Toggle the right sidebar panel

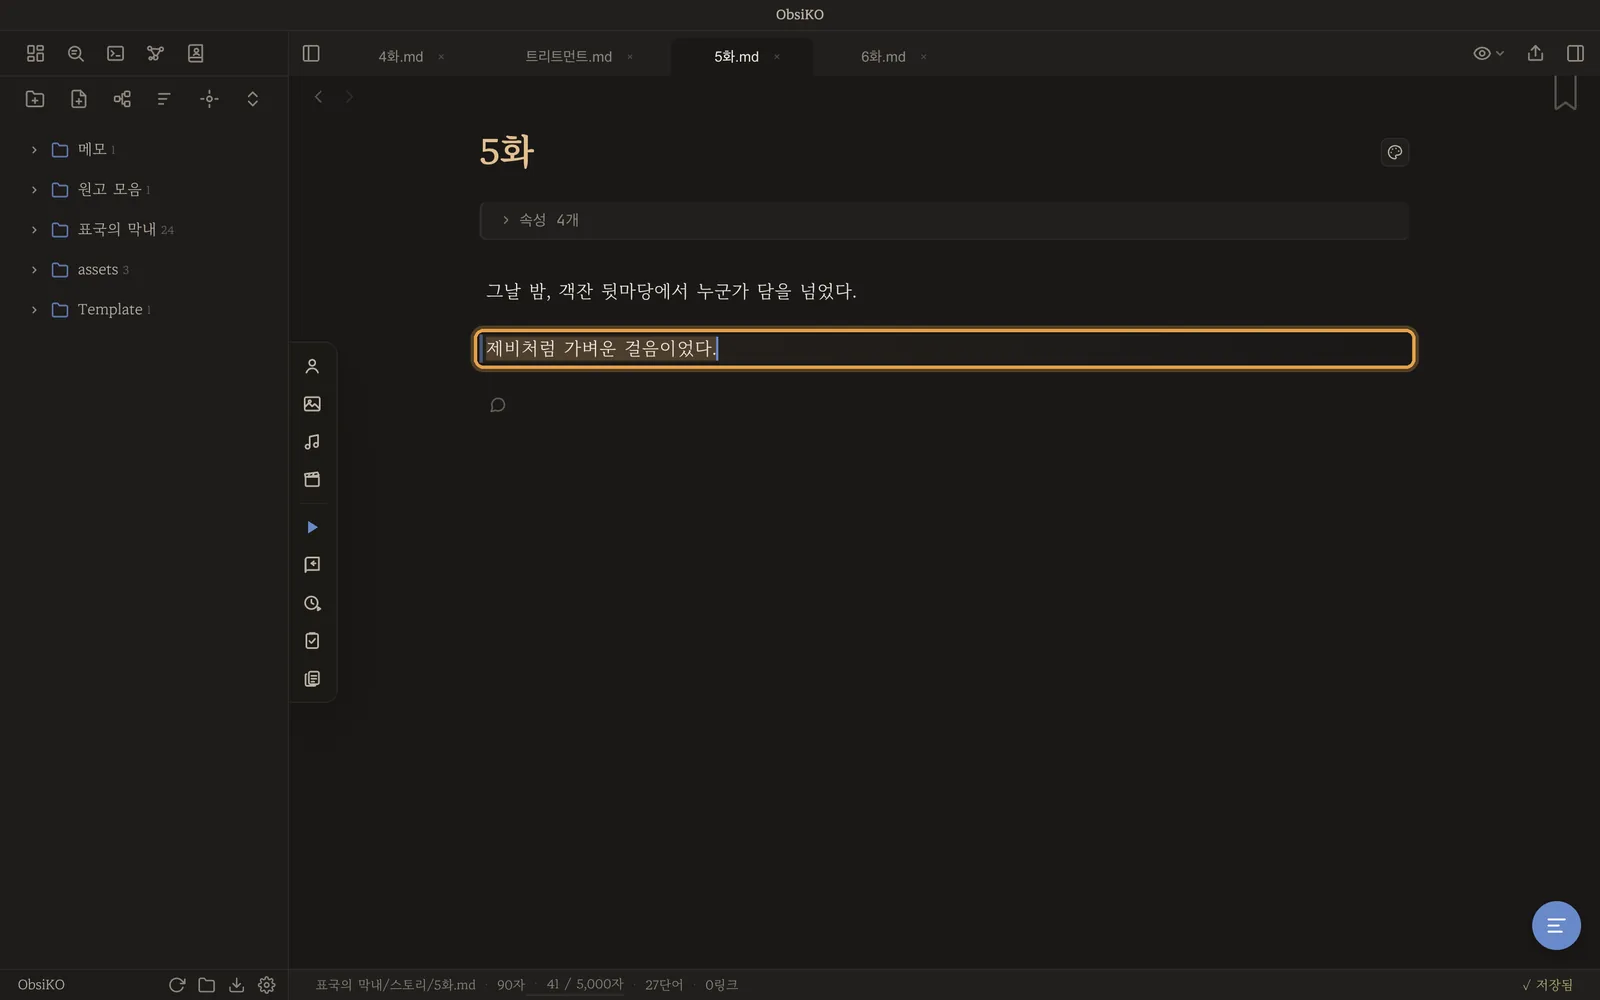click(x=1575, y=53)
